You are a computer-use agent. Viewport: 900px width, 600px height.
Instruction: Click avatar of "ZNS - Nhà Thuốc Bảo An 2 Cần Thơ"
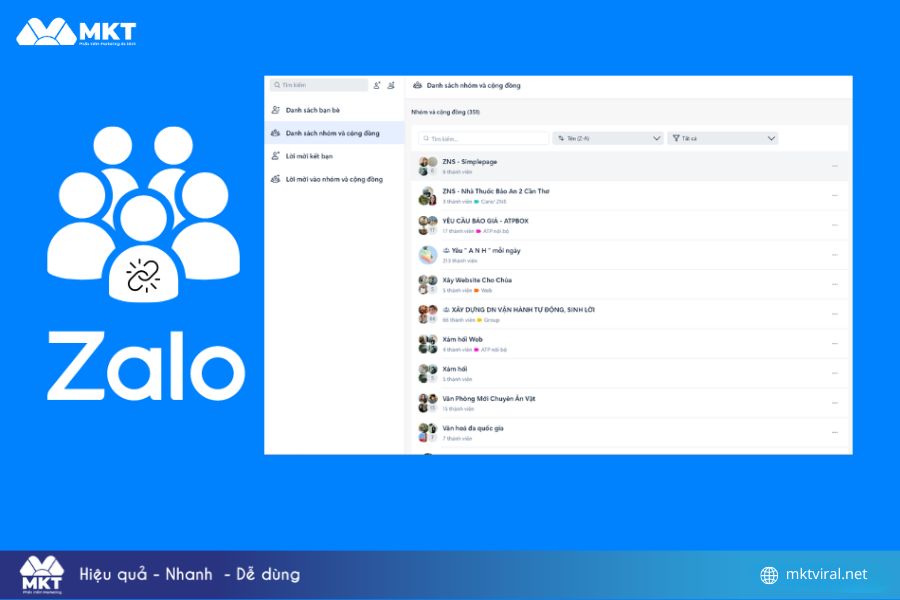coord(428,196)
